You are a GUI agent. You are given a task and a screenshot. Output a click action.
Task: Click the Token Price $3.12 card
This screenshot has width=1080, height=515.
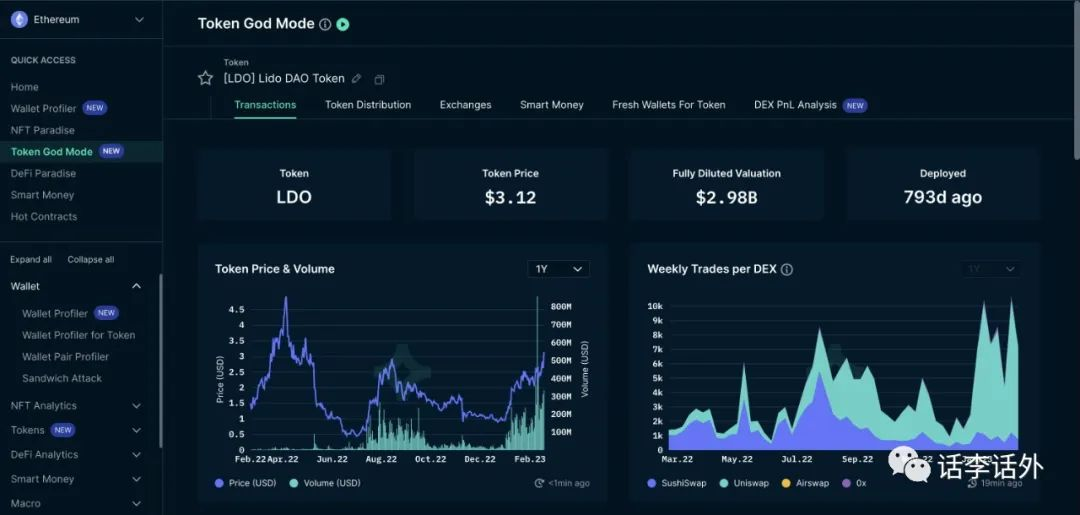pyautogui.click(x=510, y=186)
